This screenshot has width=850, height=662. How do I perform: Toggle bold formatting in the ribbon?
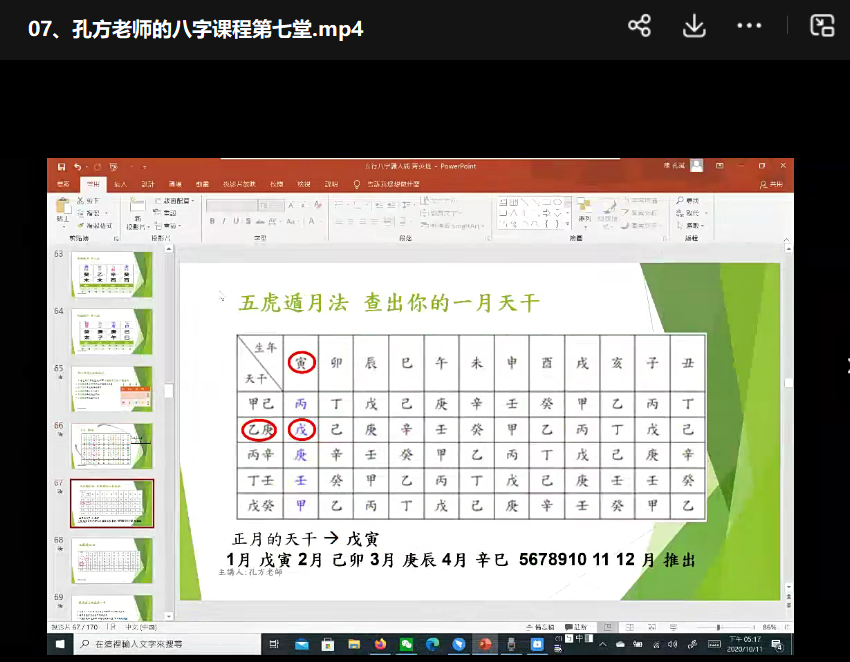click(x=211, y=221)
